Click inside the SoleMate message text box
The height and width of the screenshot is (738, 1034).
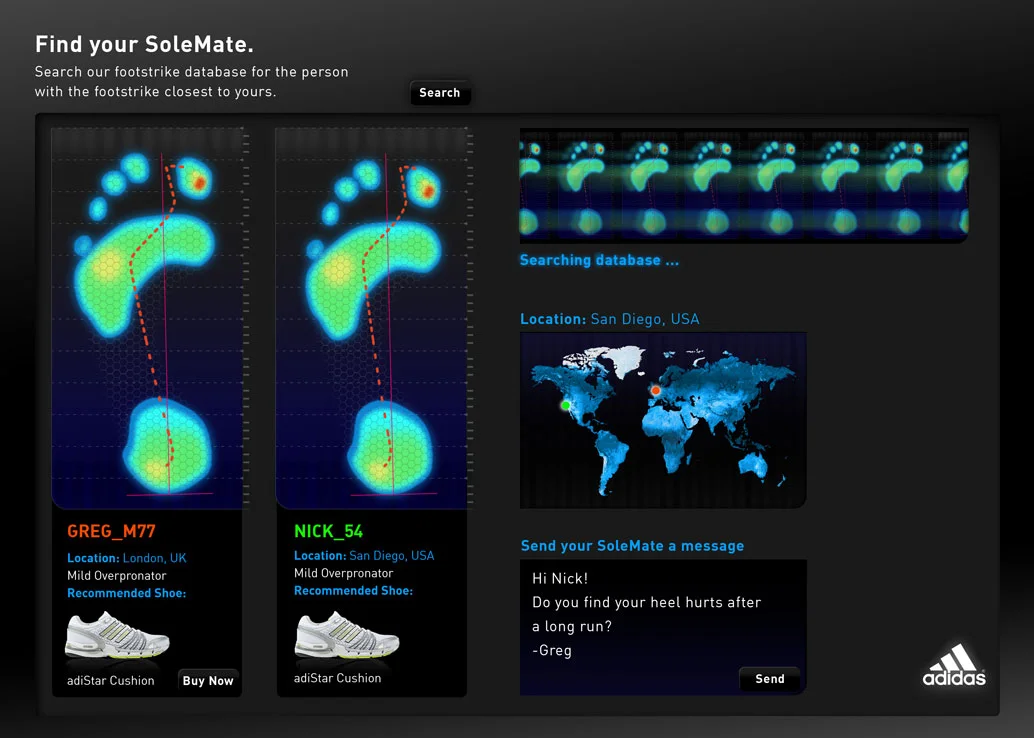click(663, 627)
